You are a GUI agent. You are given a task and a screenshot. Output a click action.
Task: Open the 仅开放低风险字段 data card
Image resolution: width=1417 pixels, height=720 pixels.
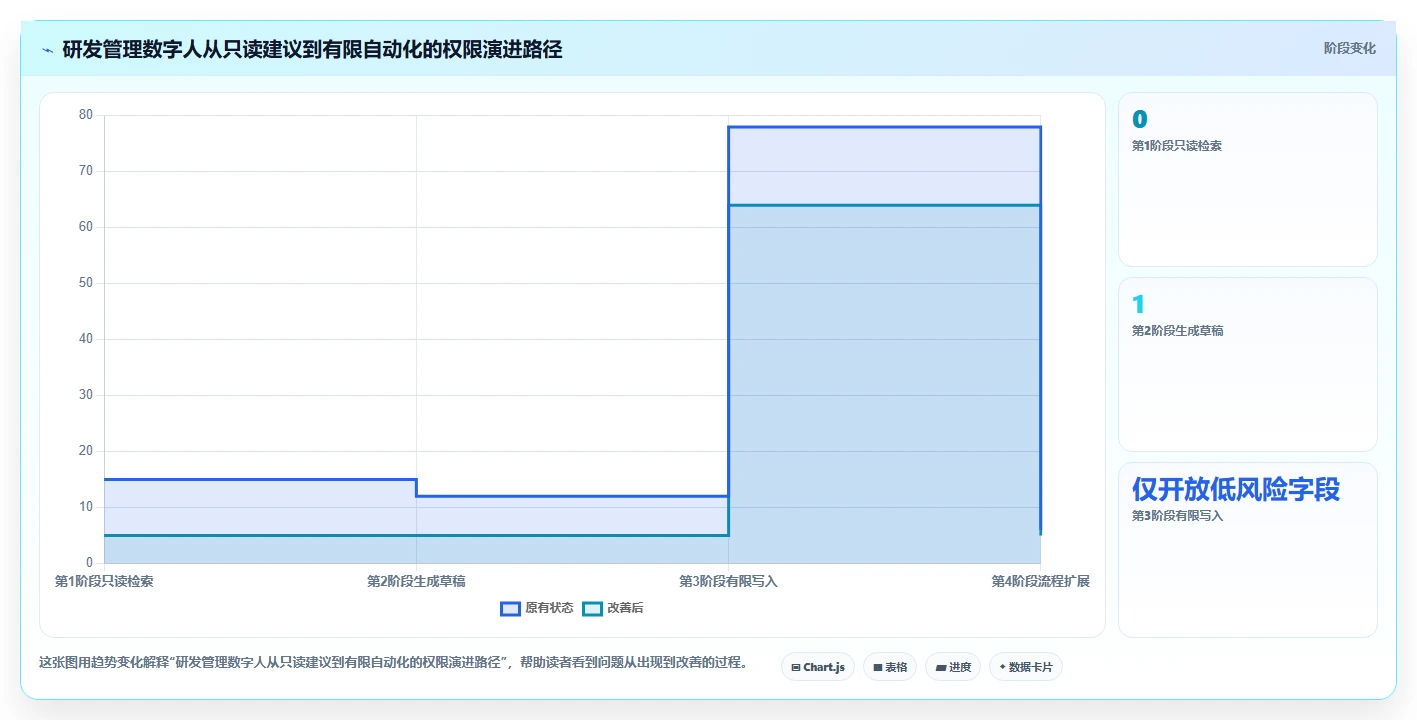tap(1247, 549)
